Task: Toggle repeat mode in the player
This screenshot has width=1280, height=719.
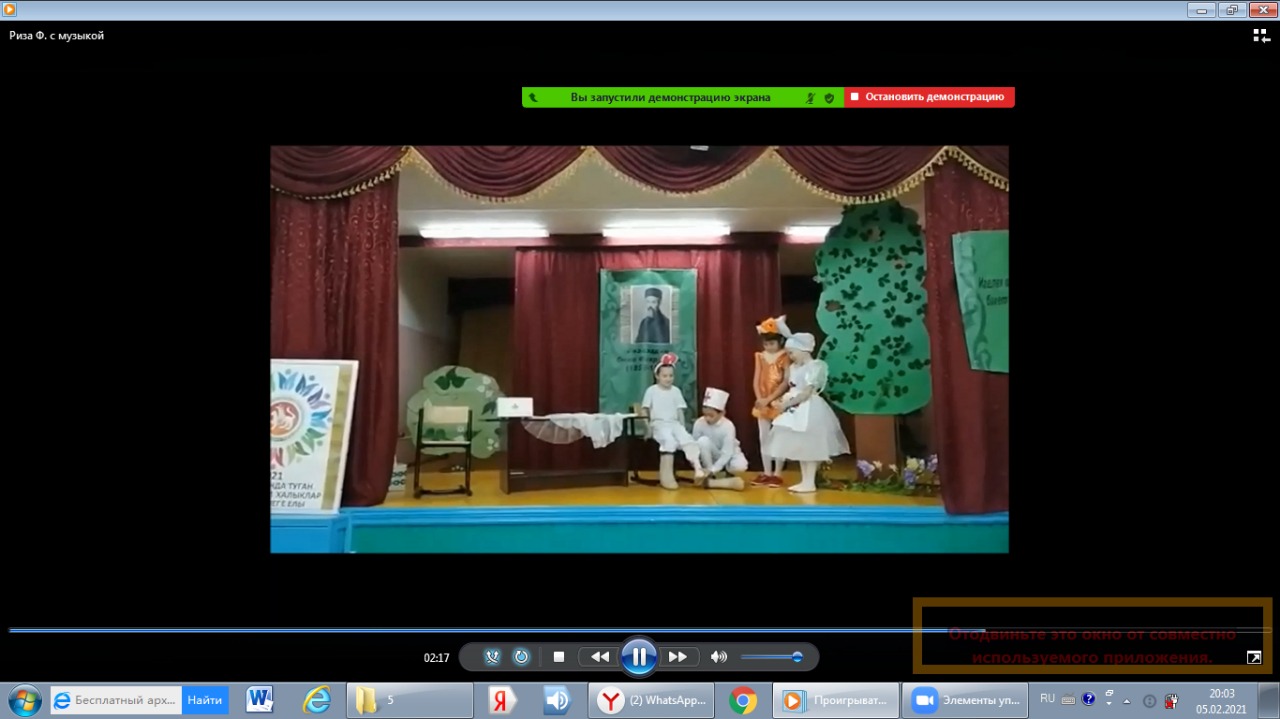Action: 521,657
